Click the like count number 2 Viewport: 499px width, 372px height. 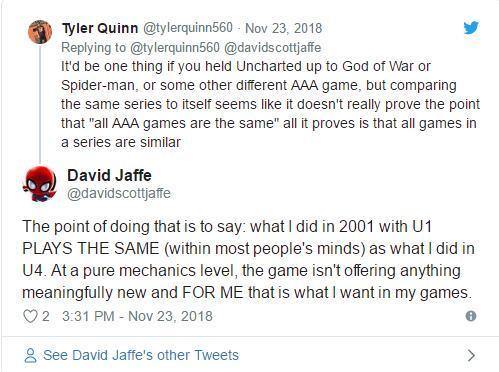(46, 316)
